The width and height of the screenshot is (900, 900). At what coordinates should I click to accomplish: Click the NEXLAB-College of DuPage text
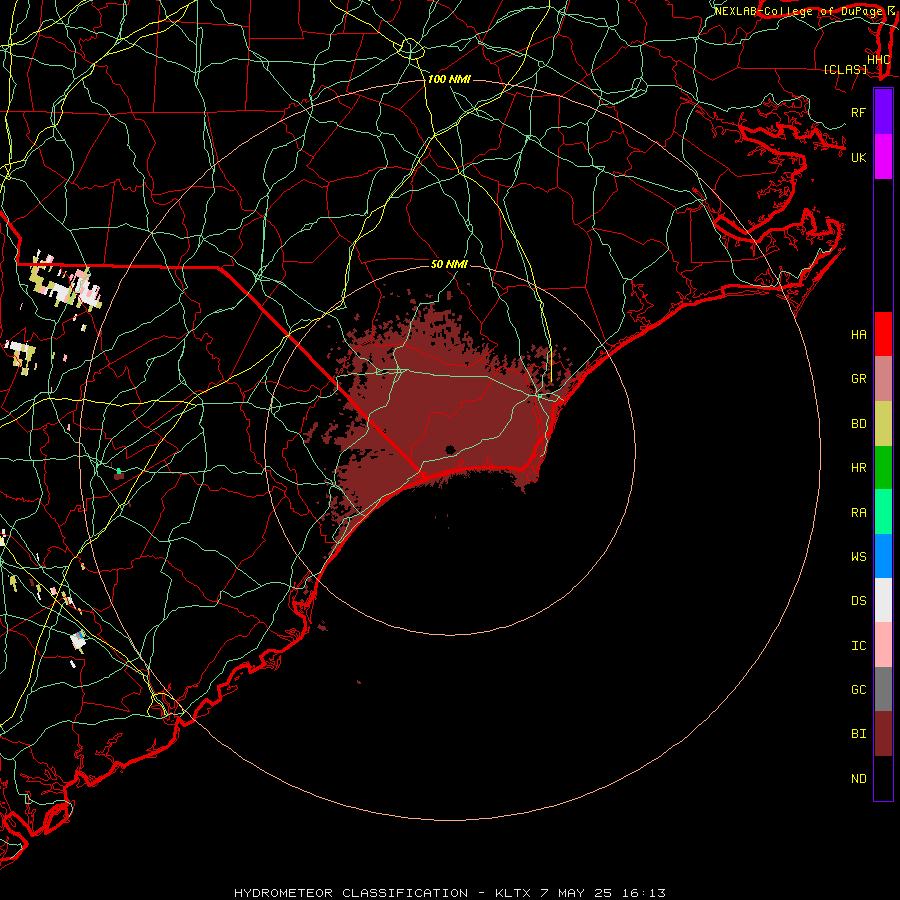coord(800,11)
